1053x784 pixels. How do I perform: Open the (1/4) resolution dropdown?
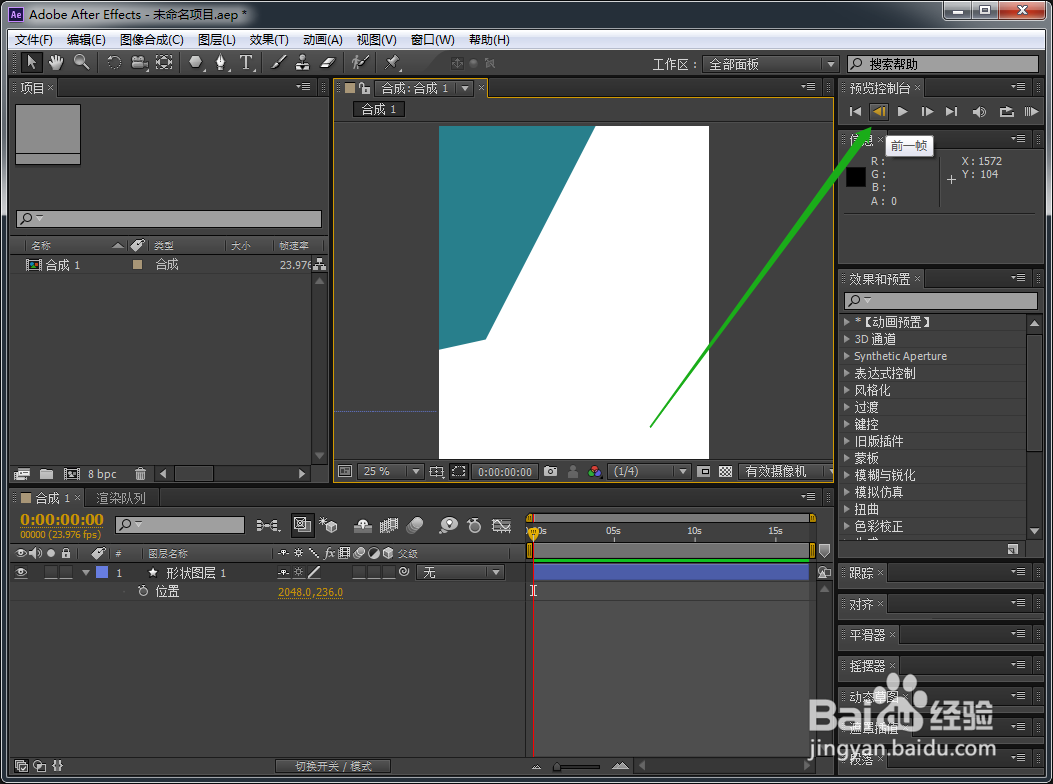point(648,472)
